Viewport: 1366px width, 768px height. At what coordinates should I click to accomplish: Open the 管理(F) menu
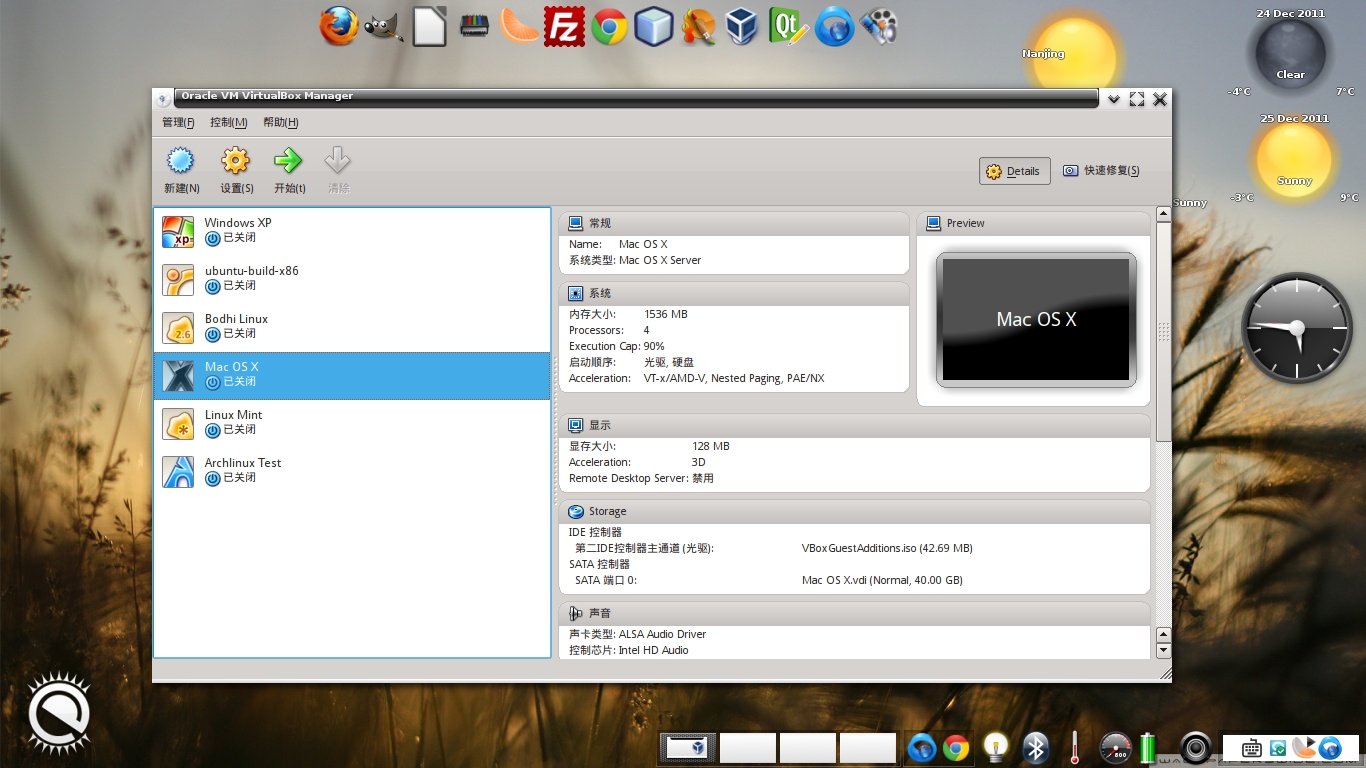pyautogui.click(x=178, y=122)
